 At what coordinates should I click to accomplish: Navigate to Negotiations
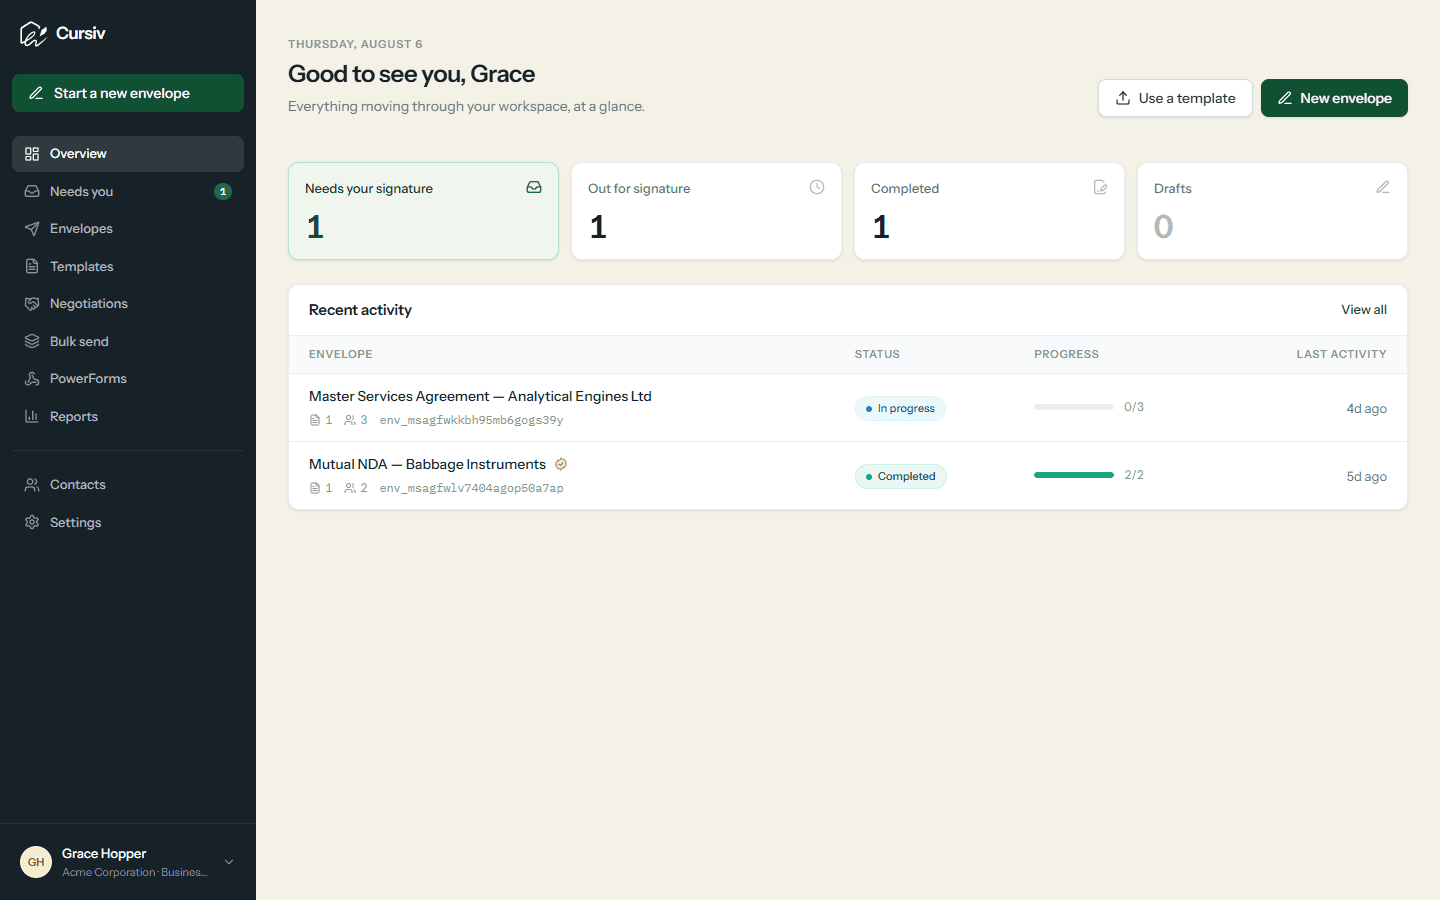[128, 304]
